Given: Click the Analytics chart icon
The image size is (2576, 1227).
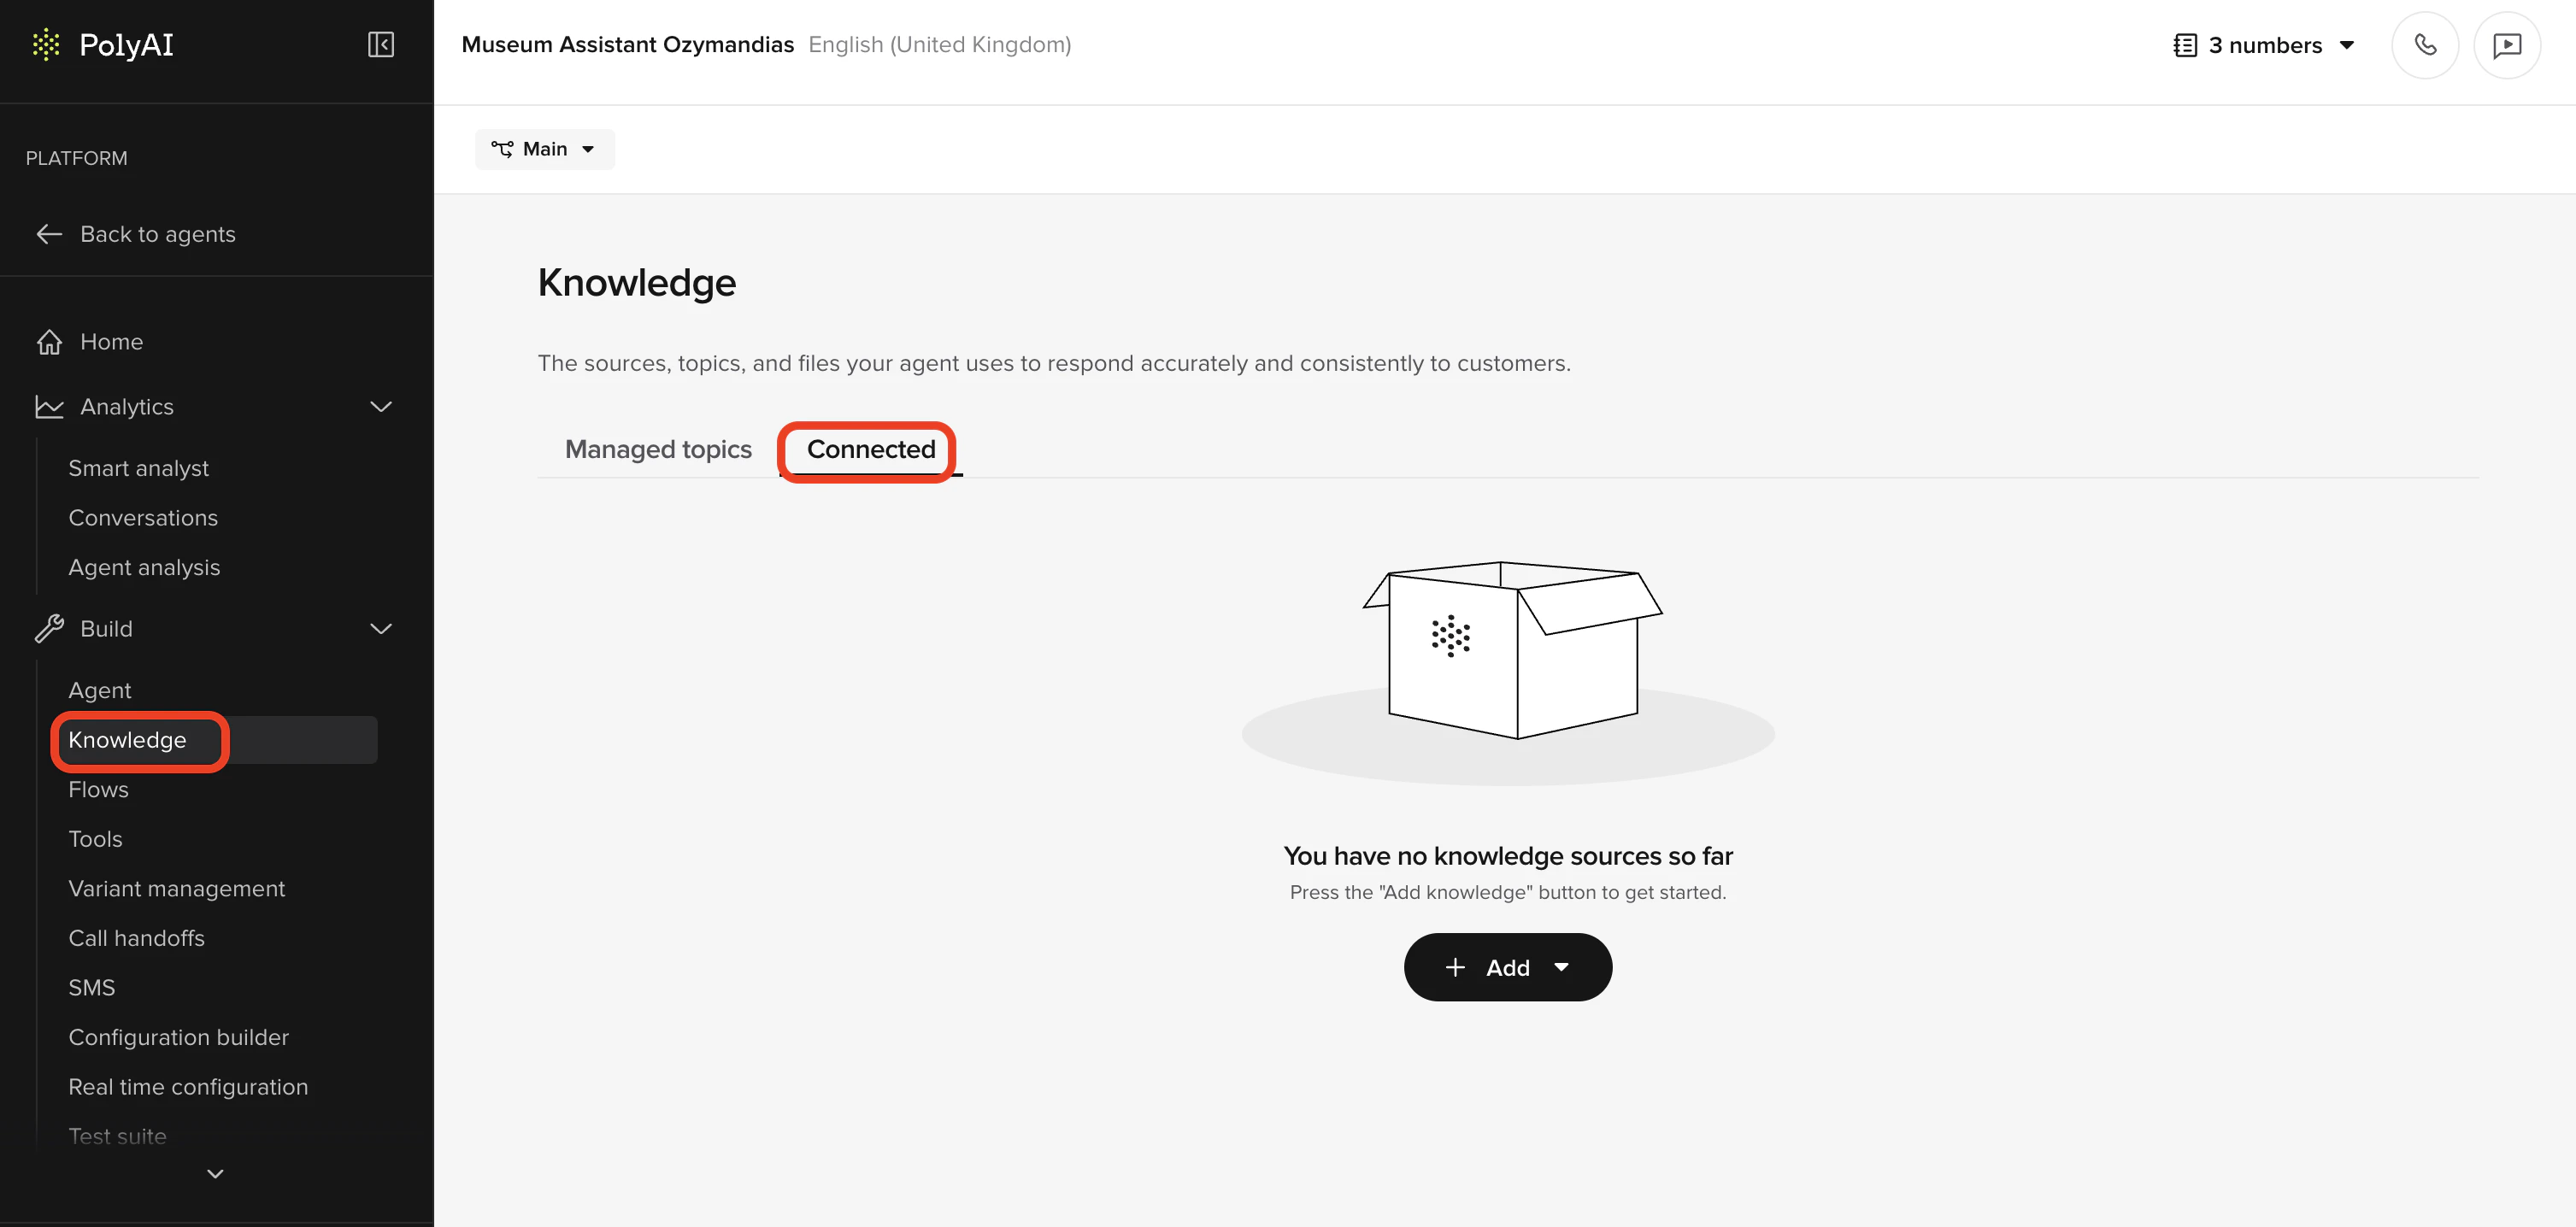Looking at the screenshot, I should 49,407.
